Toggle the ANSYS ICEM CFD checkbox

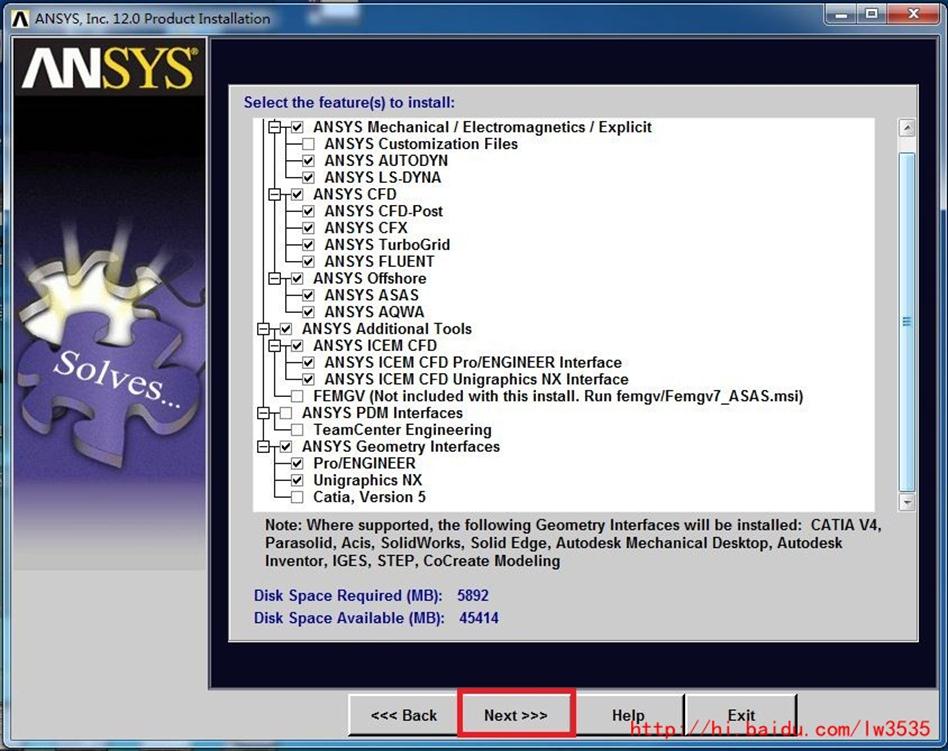(297, 345)
